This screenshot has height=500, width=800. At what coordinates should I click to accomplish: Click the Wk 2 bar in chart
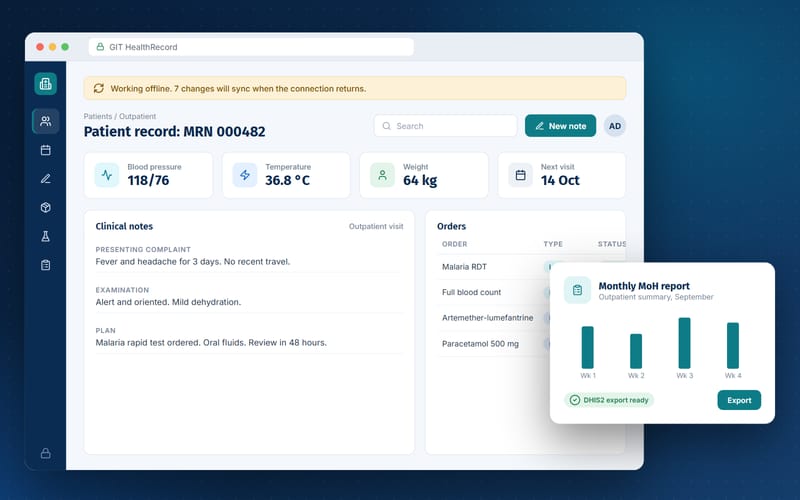[x=636, y=351]
